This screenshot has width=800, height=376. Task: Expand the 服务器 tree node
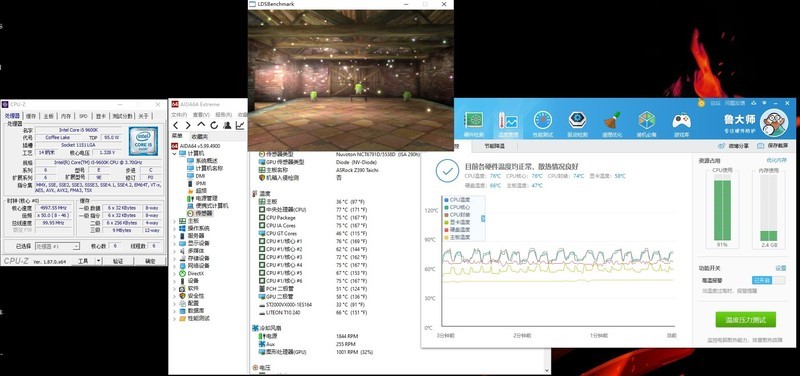[174, 236]
